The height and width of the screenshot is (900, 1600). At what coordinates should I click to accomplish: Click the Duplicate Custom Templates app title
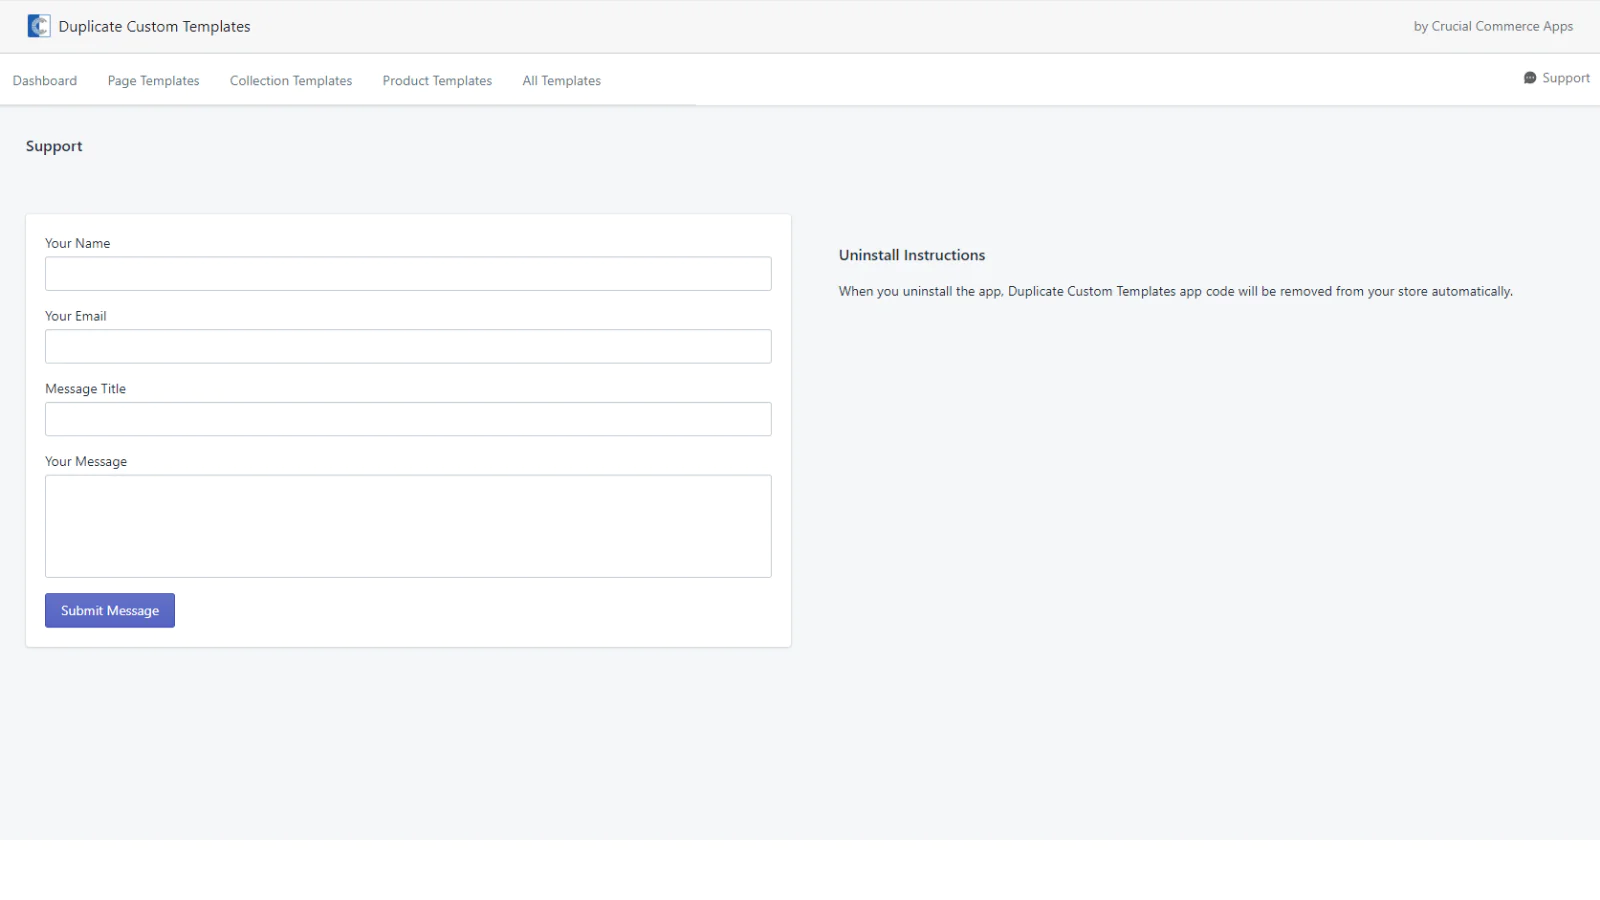[x=154, y=27]
